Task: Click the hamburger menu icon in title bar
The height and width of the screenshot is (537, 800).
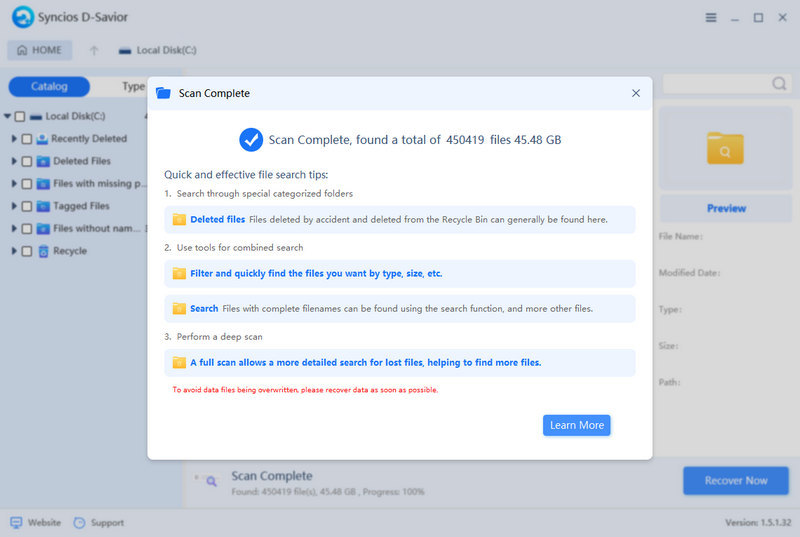Action: tap(711, 18)
